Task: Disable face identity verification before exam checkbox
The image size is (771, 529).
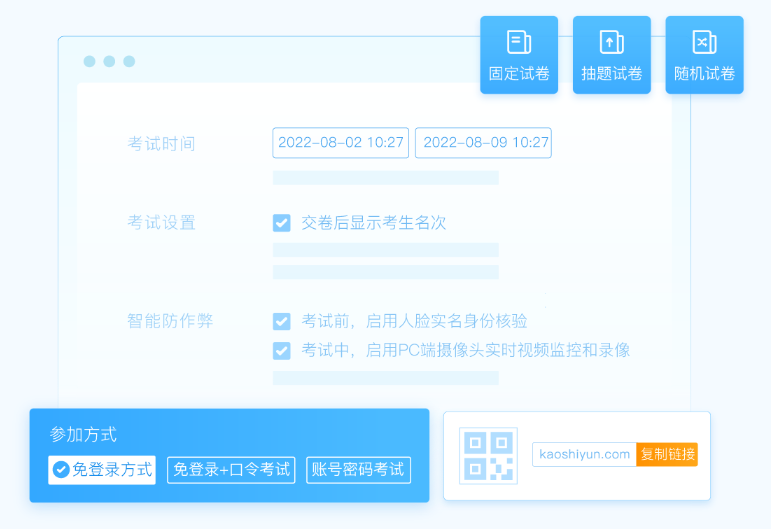Action: [x=282, y=321]
